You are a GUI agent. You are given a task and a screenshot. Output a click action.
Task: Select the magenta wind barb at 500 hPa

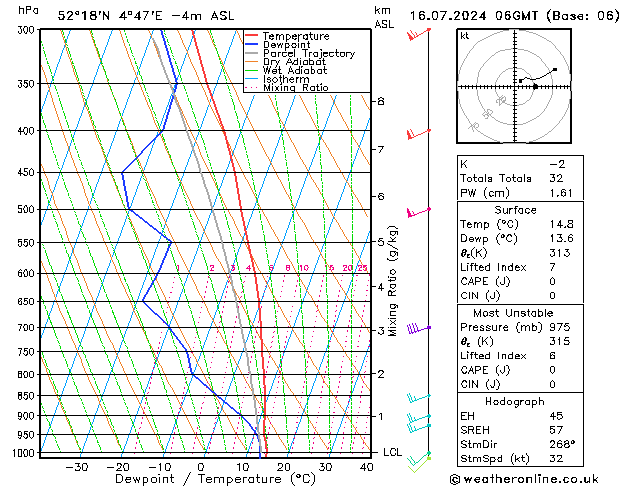[417, 212]
